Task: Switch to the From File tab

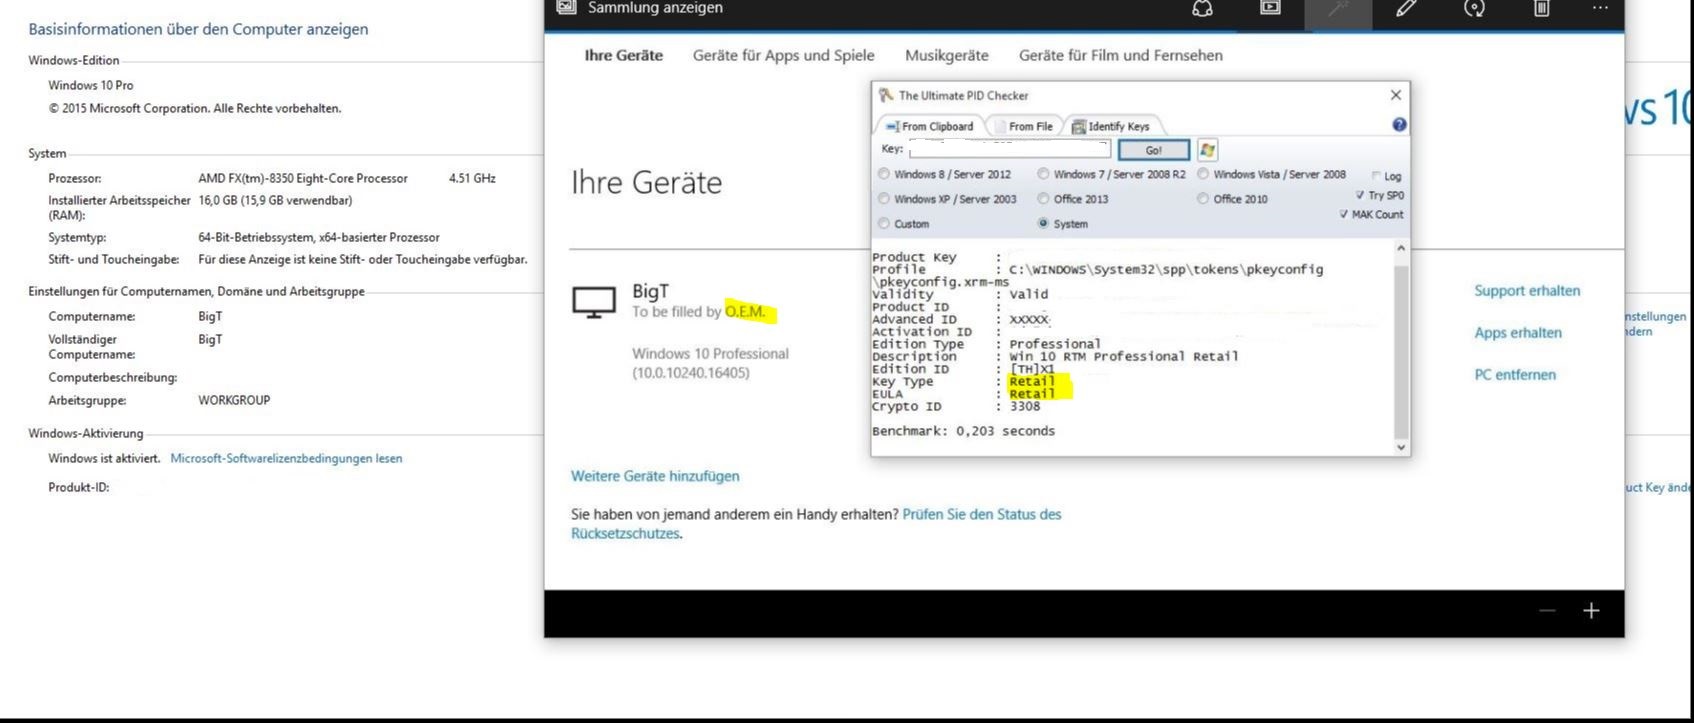Action: [1023, 126]
